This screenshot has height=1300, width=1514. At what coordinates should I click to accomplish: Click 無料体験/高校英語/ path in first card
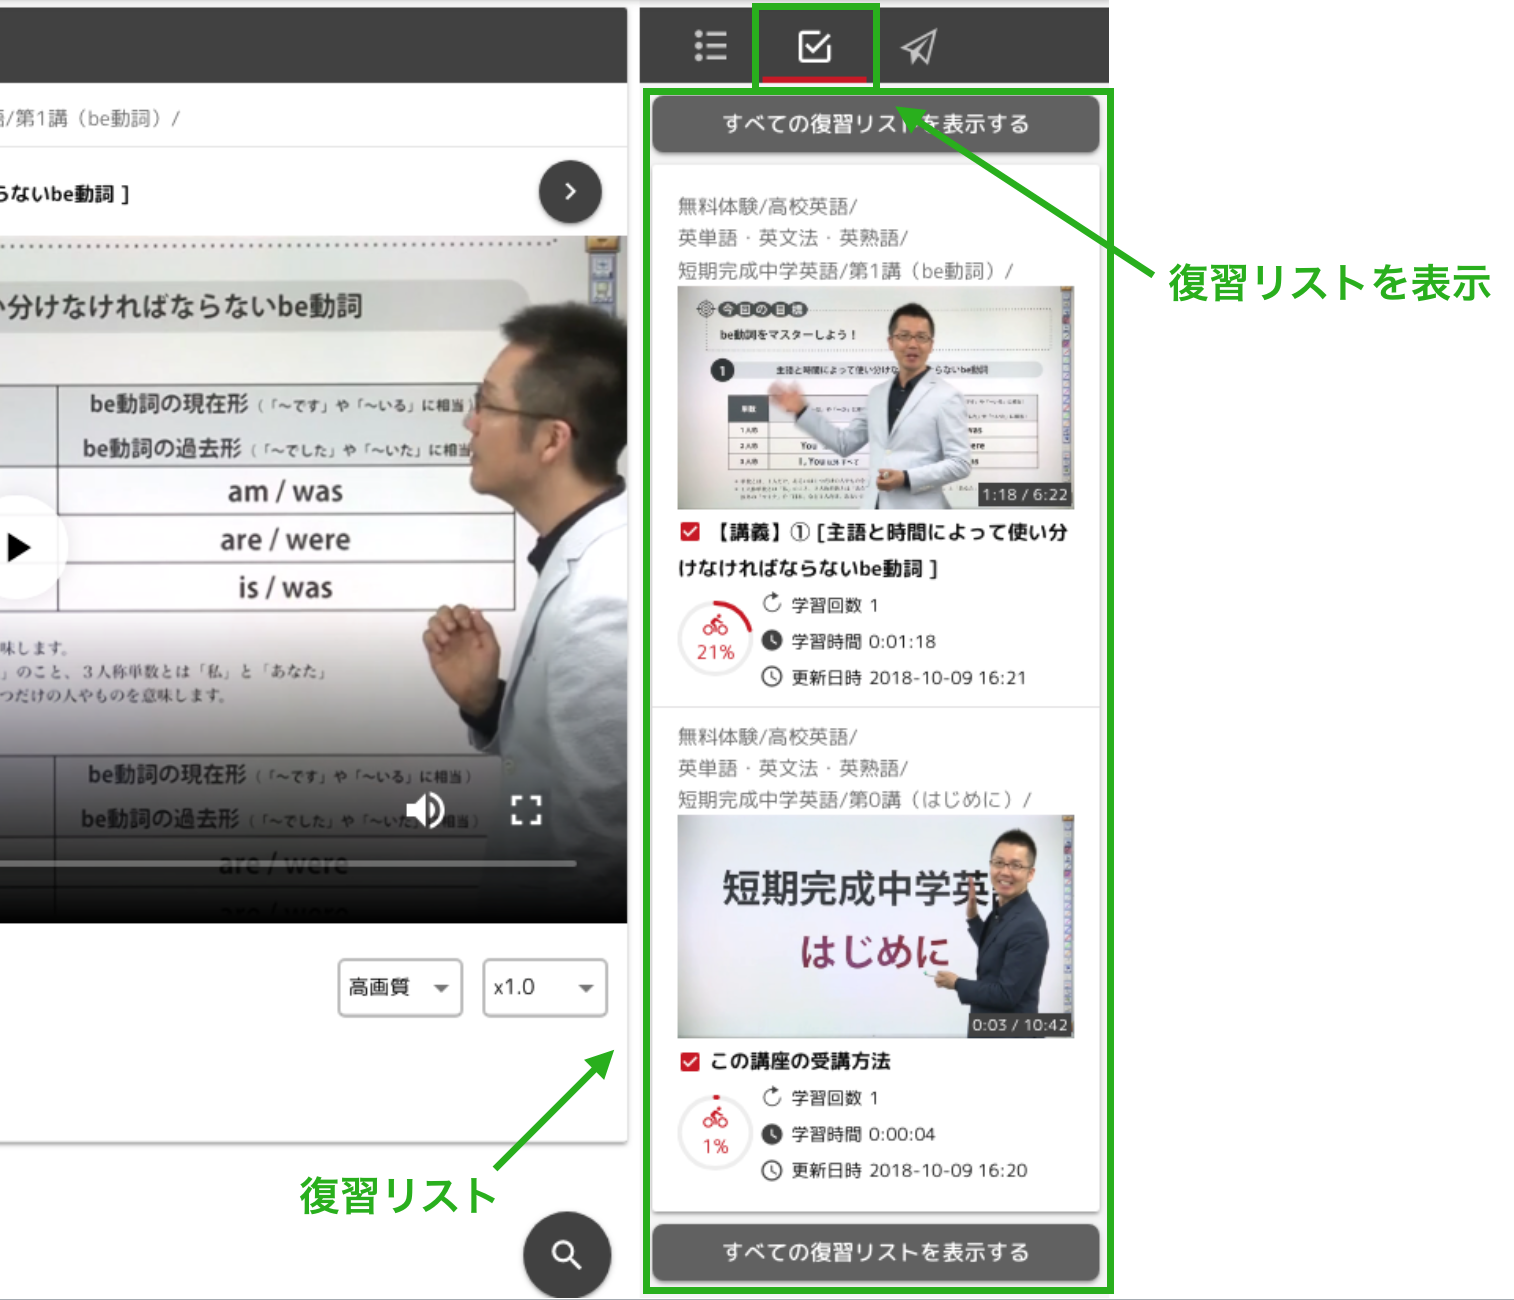click(767, 207)
